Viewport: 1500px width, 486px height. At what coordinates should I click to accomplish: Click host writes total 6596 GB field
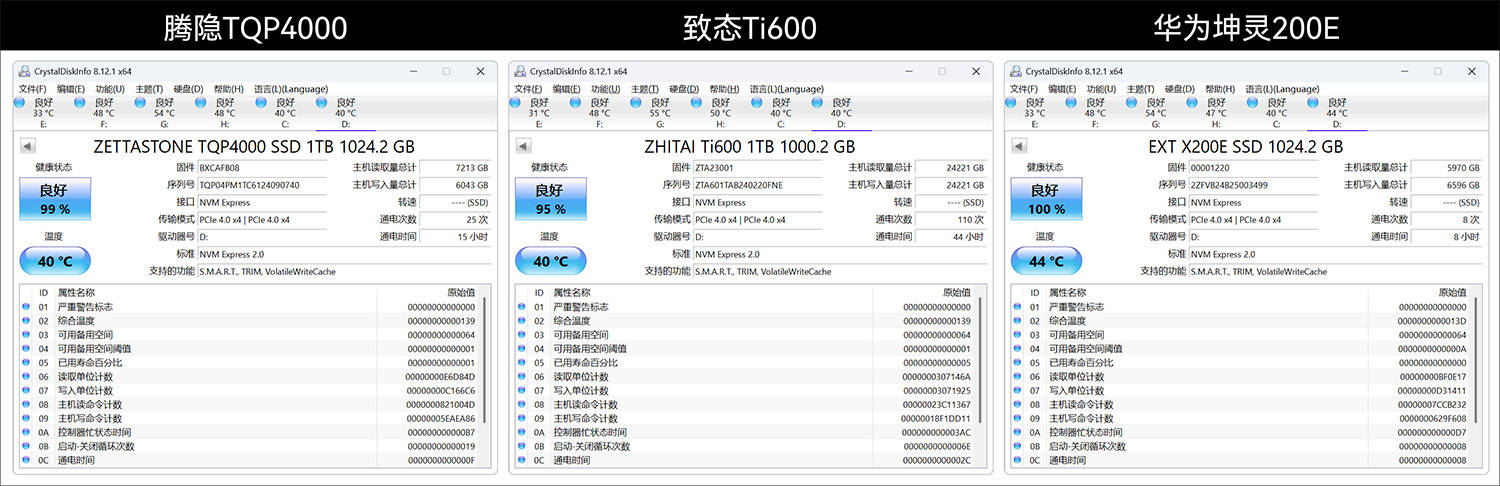(x=1448, y=185)
